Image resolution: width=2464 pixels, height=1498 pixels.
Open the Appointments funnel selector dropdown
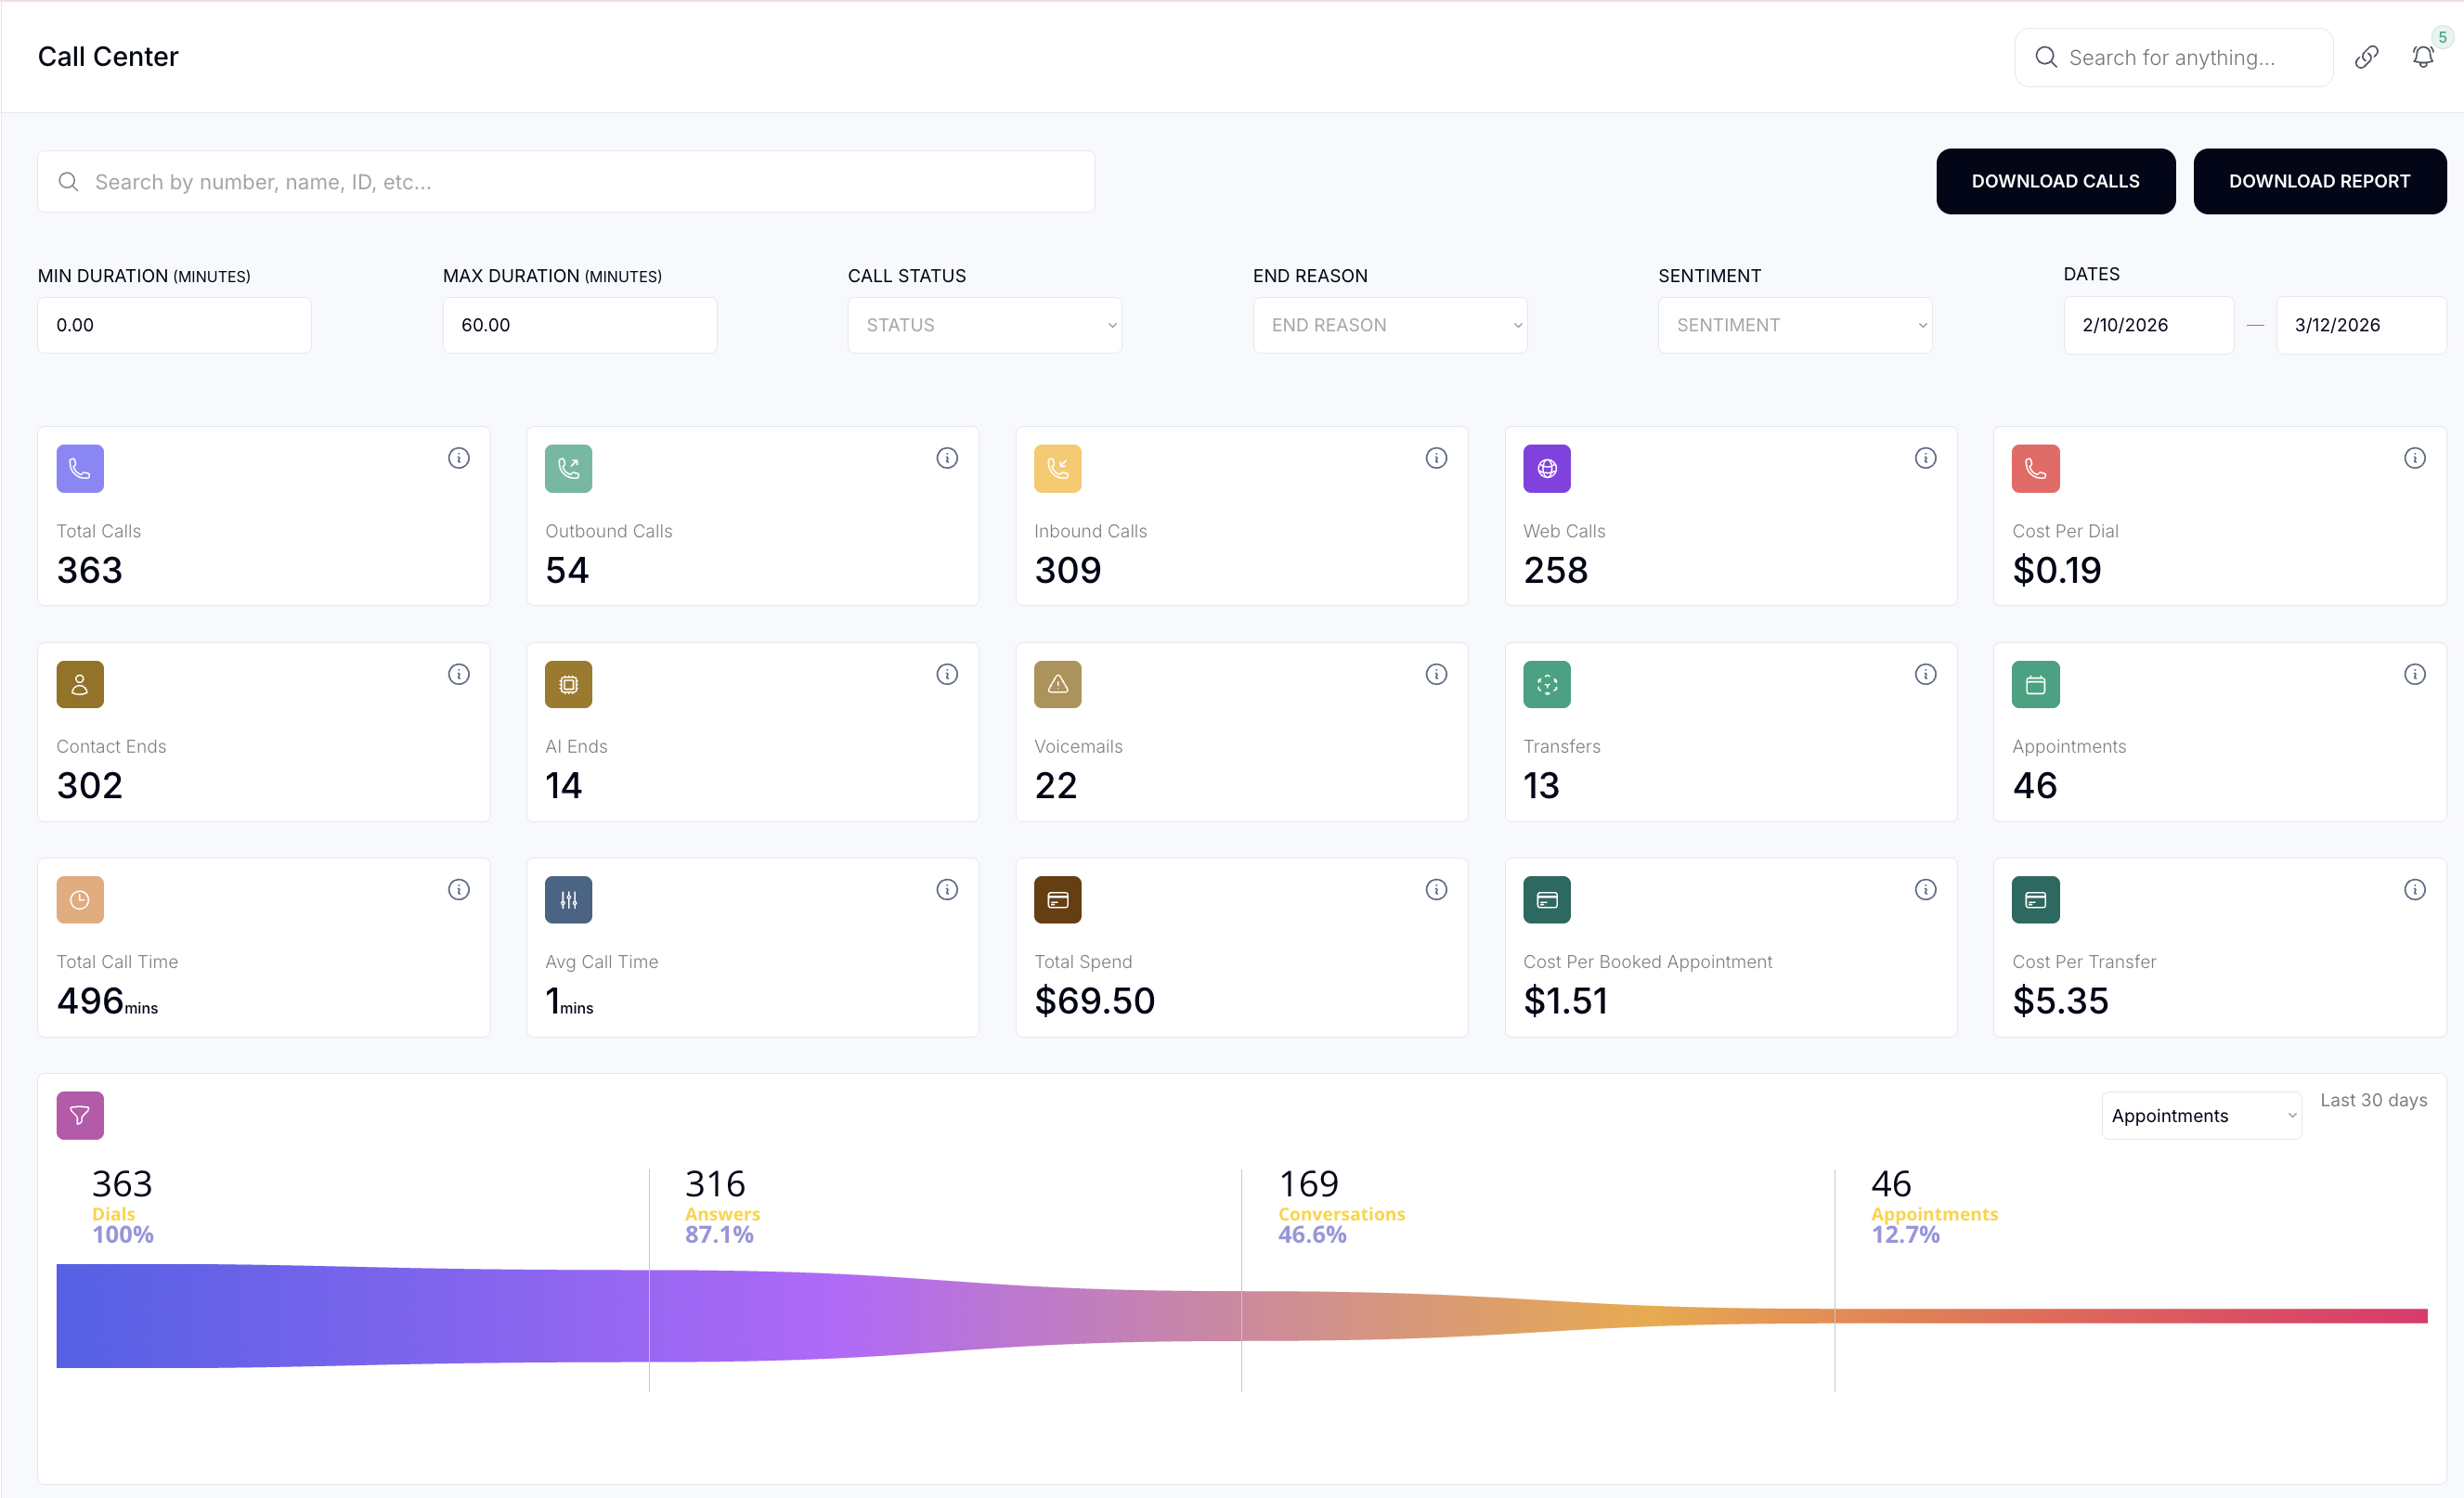[x=2201, y=1115]
